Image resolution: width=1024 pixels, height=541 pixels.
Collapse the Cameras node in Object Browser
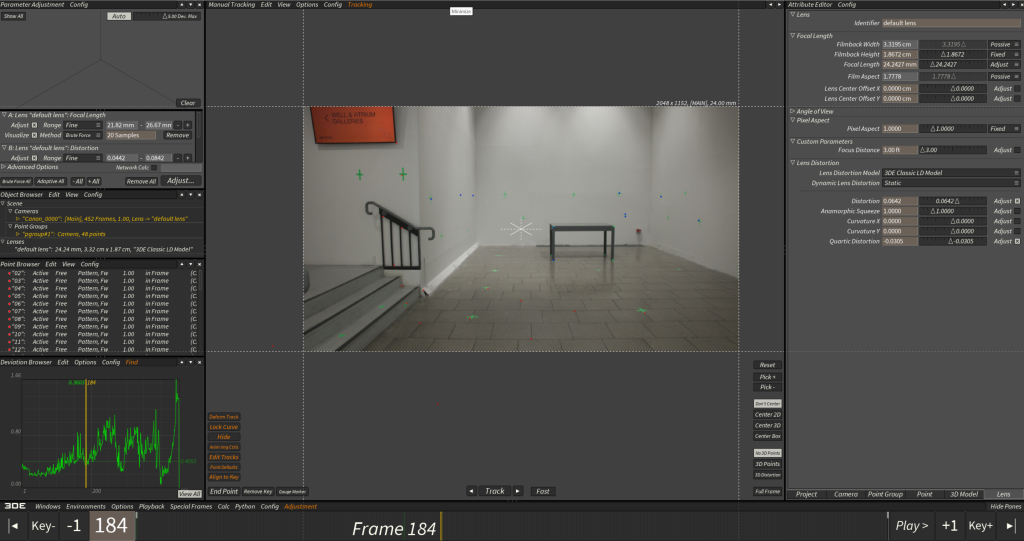point(11,212)
